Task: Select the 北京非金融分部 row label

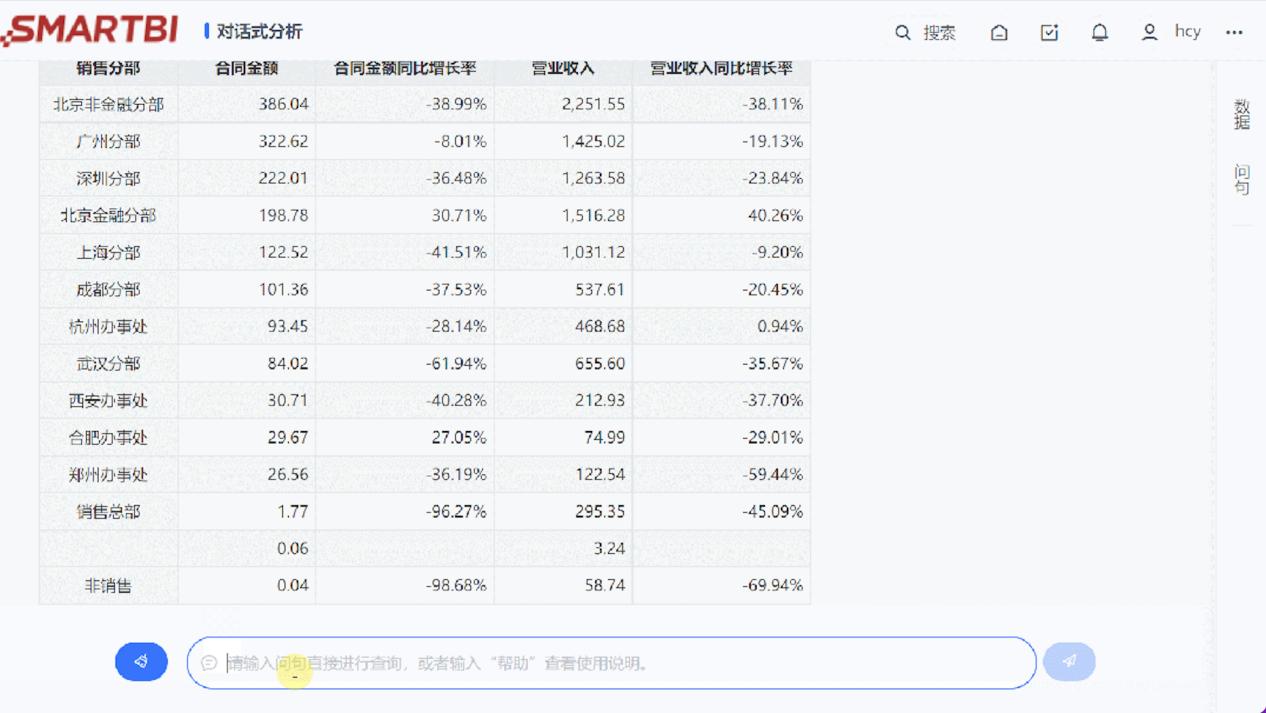Action: [108, 104]
